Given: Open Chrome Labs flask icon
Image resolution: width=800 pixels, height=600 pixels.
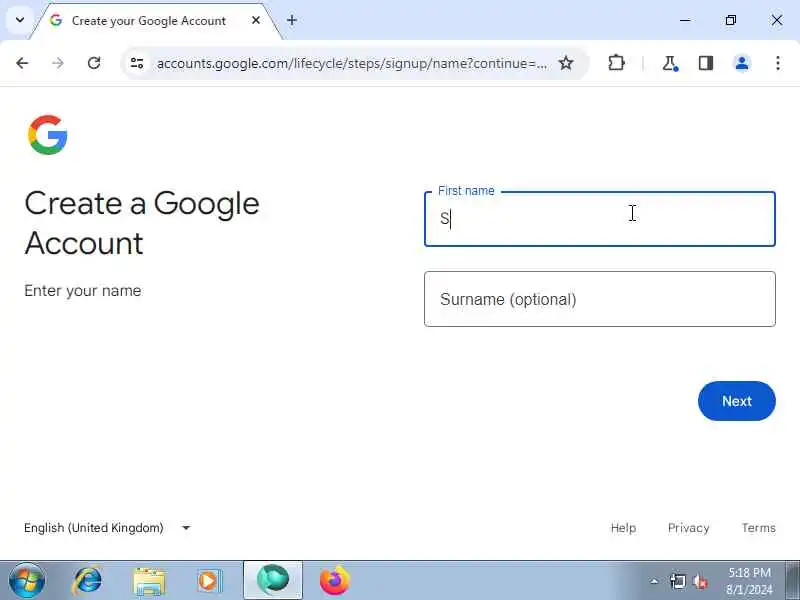Looking at the screenshot, I should click(x=670, y=63).
